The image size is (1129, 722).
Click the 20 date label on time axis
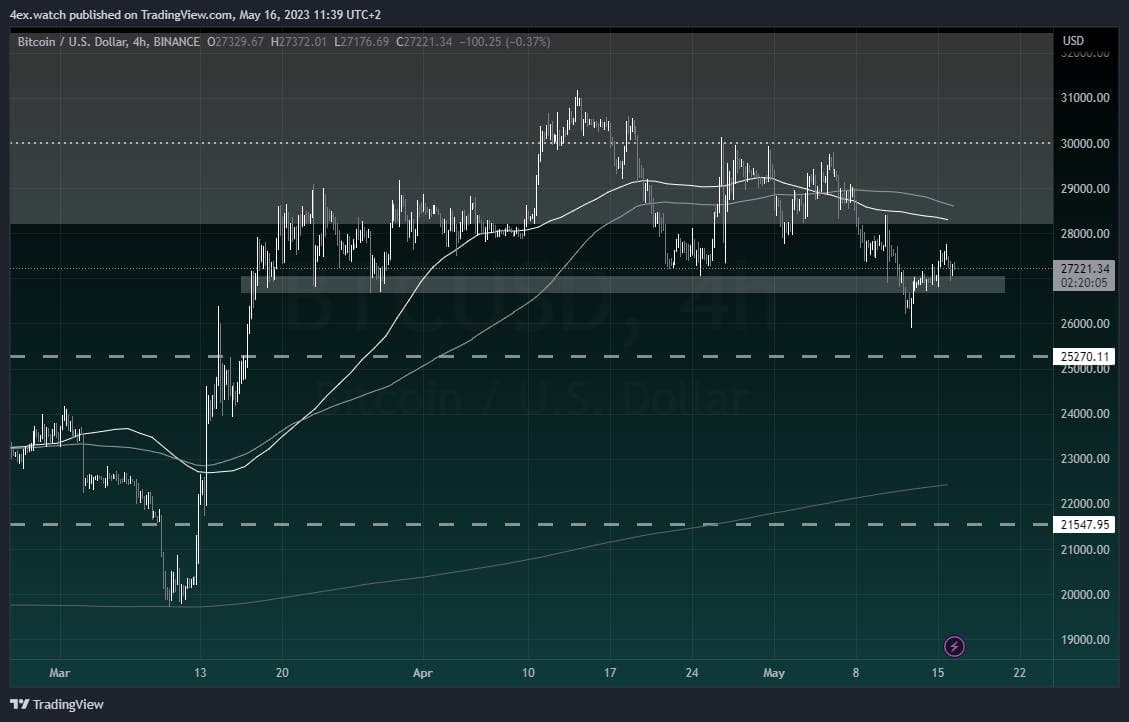pos(282,673)
